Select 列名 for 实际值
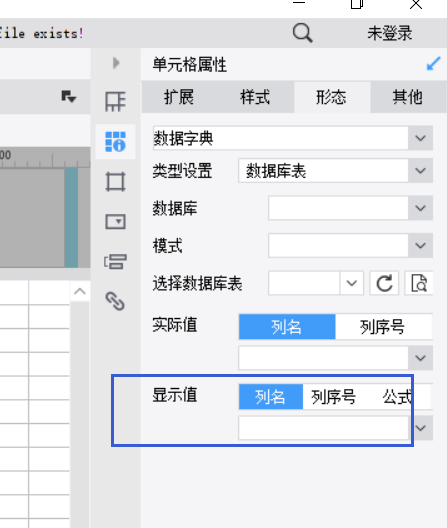This screenshot has height=528, width=447. coord(287,327)
